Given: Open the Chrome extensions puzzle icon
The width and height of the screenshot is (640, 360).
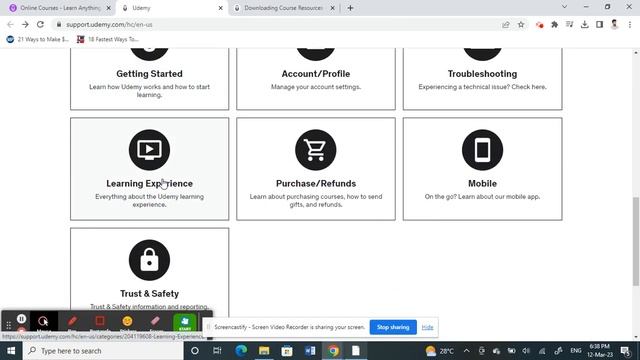Looking at the screenshot, I should [x=554, y=24].
